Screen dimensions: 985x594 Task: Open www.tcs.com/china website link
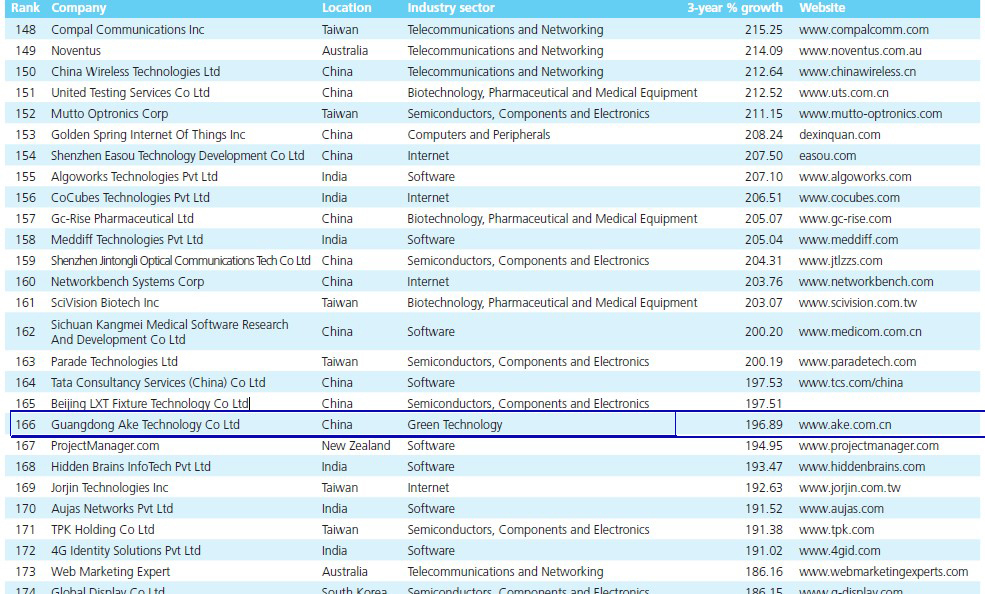click(851, 382)
